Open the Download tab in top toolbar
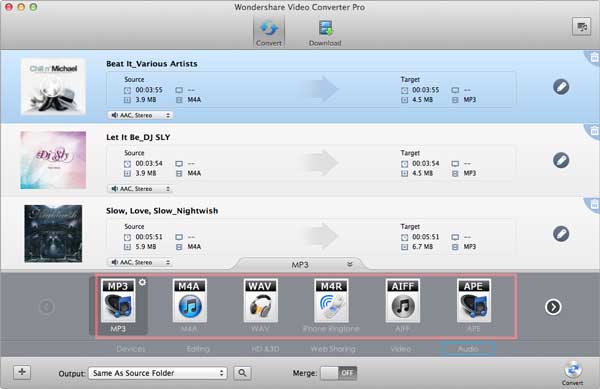Image resolution: width=600 pixels, height=389 pixels. tap(325, 33)
